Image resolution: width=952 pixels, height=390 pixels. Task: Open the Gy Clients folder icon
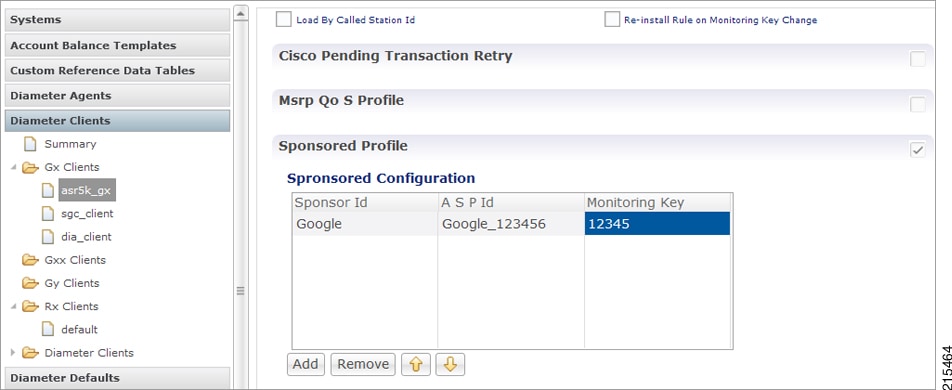click(30, 283)
